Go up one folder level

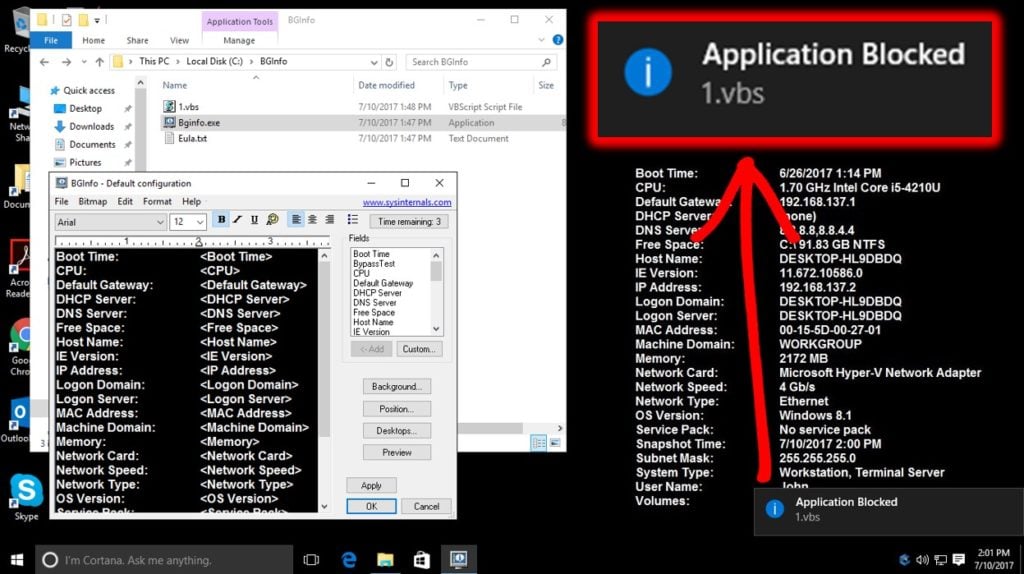pos(99,62)
